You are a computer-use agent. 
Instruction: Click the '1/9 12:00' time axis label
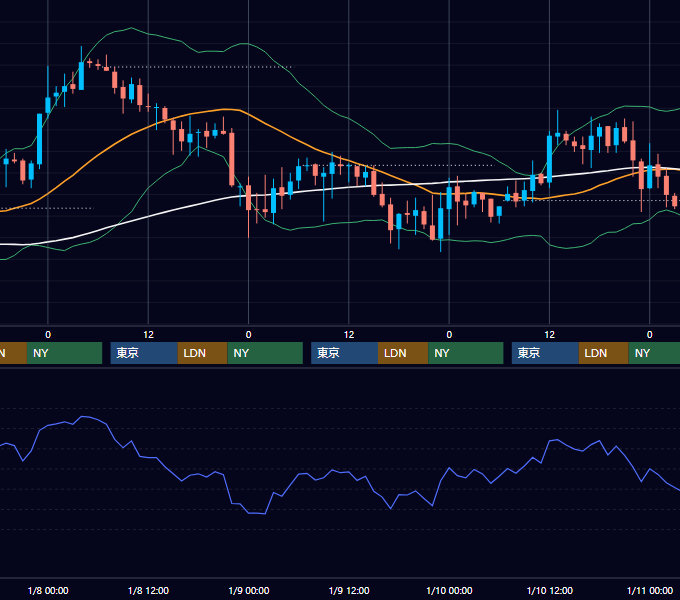pos(349,590)
